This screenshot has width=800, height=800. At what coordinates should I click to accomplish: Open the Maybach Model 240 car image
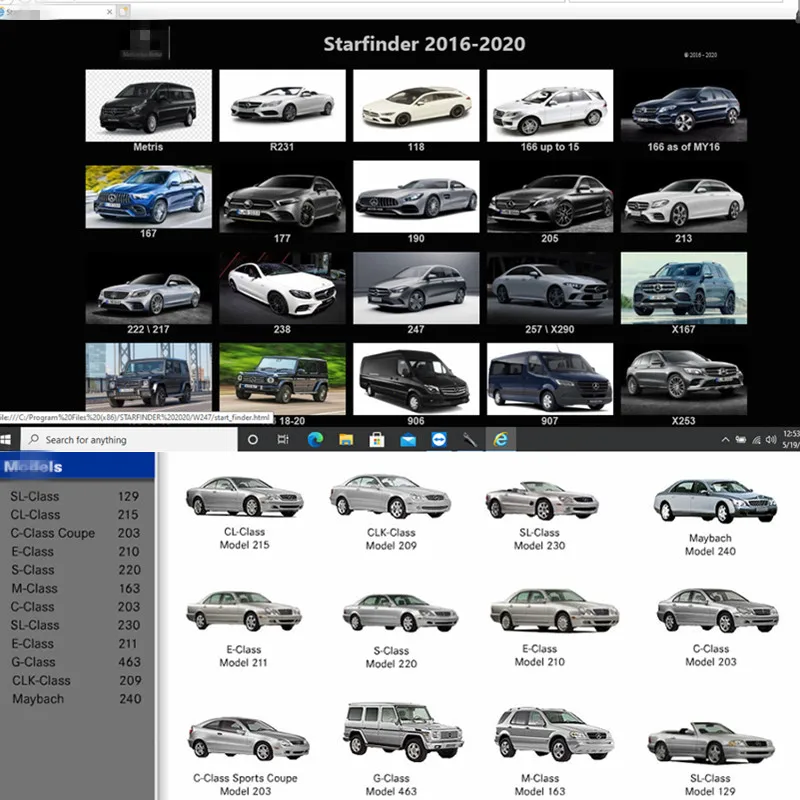tap(715, 500)
